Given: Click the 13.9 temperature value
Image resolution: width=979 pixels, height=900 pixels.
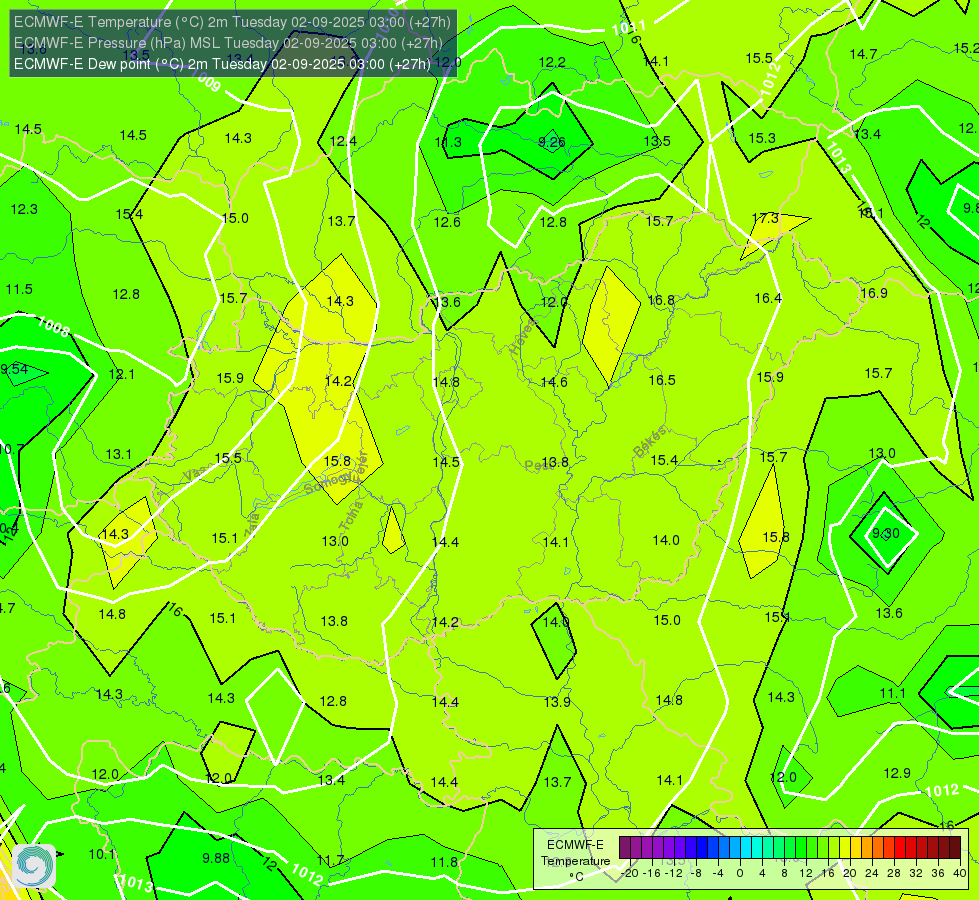Looking at the screenshot, I should (x=557, y=703).
